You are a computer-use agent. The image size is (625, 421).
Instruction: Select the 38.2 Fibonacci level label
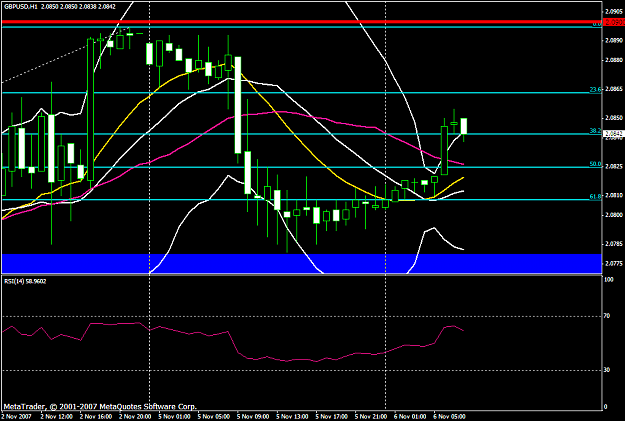595,131
